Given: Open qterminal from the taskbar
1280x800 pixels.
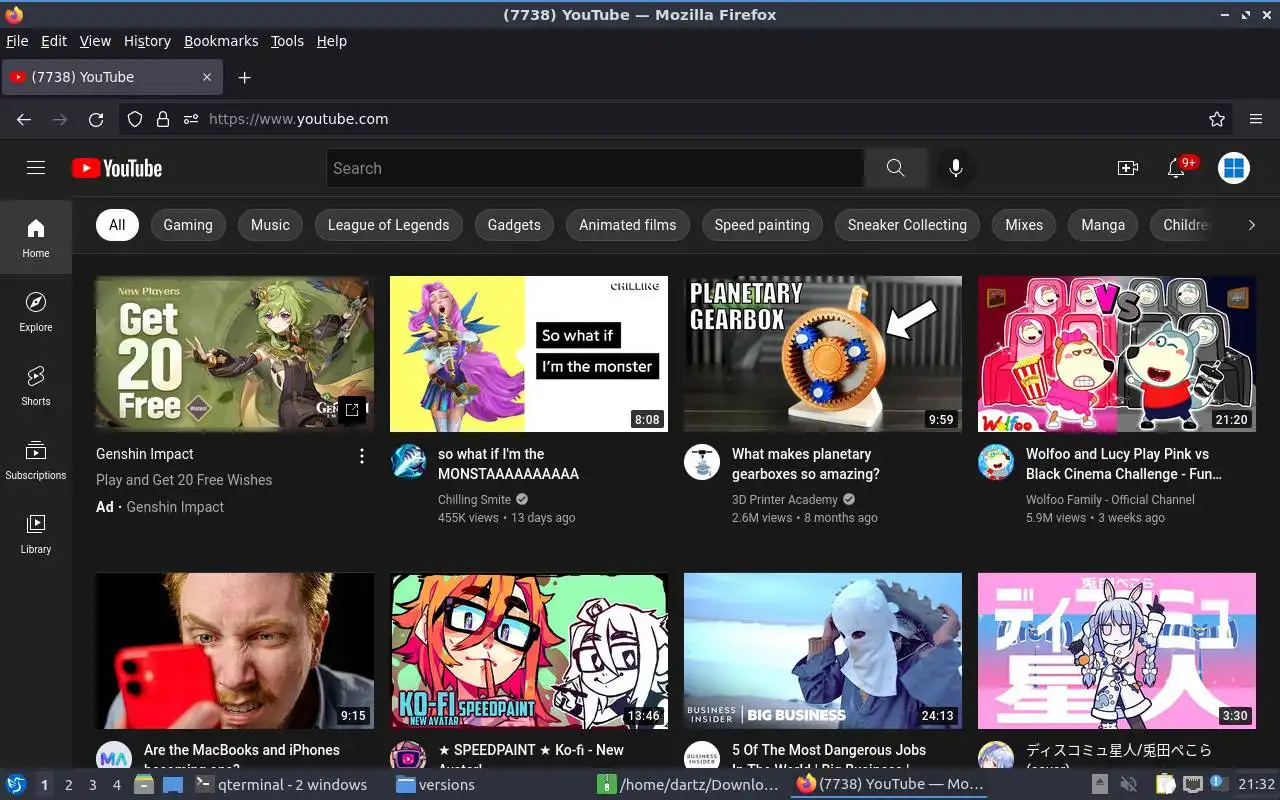Looking at the screenshot, I should pos(280,785).
